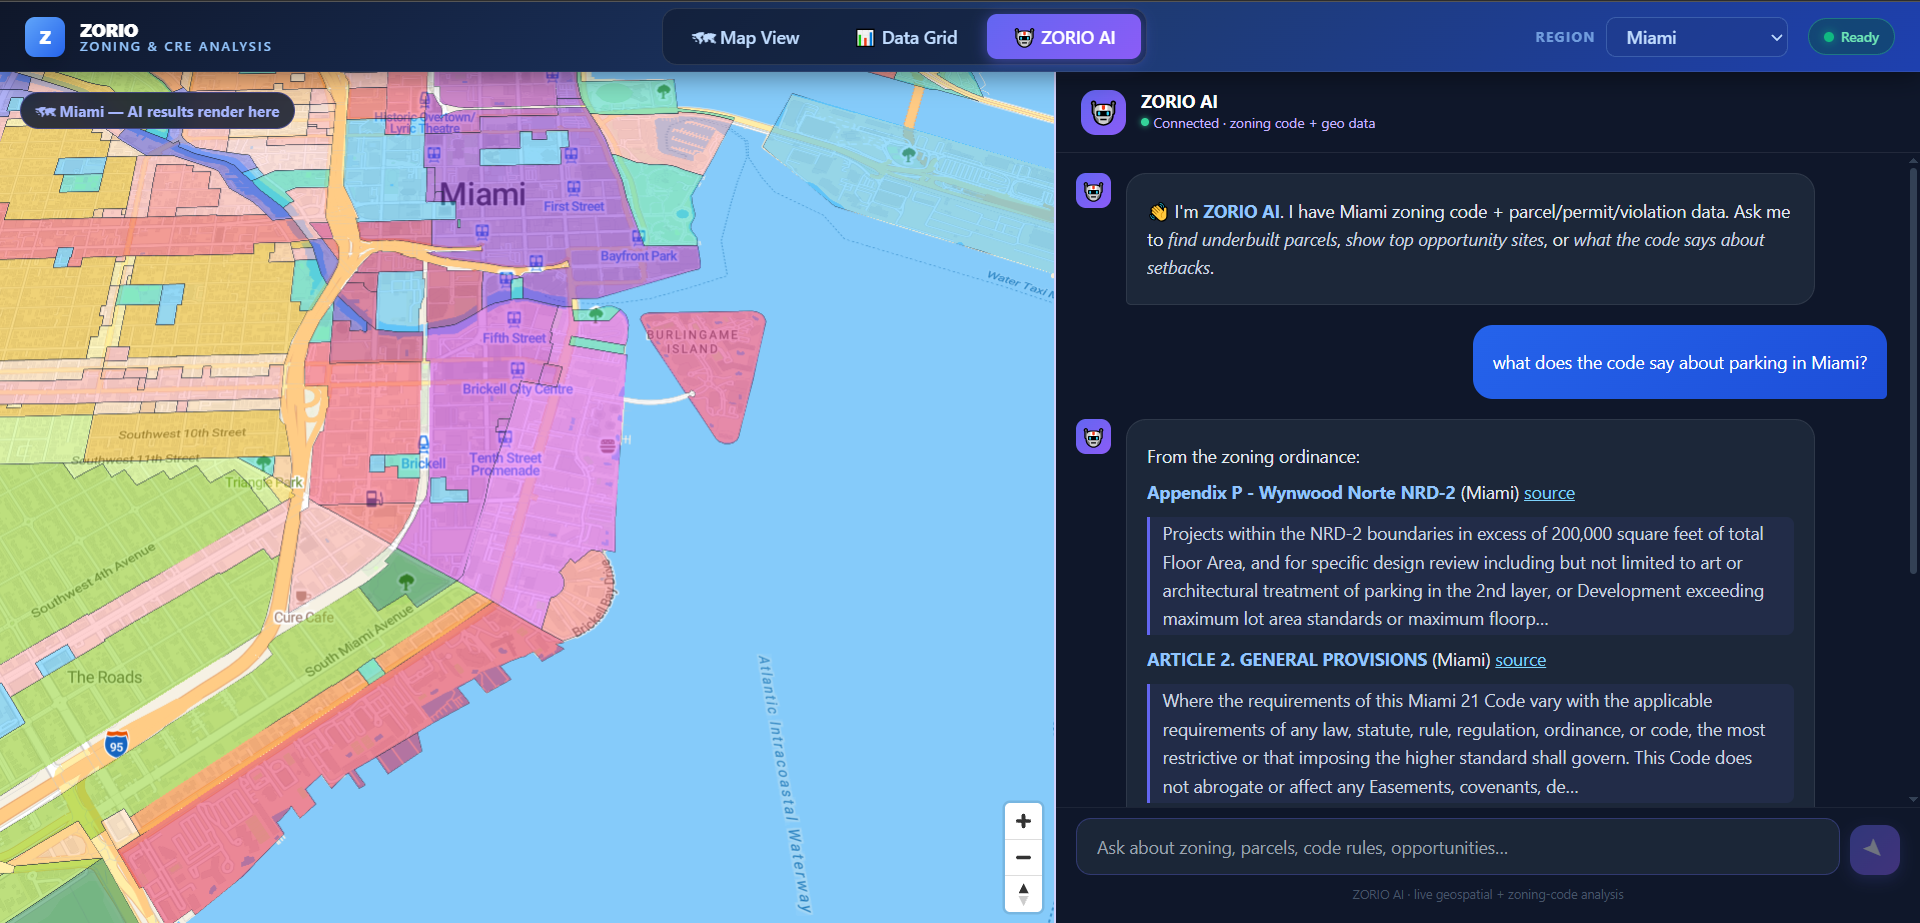Click the Cure Cafe map label
Screen dimensions: 1920x923
click(304, 617)
